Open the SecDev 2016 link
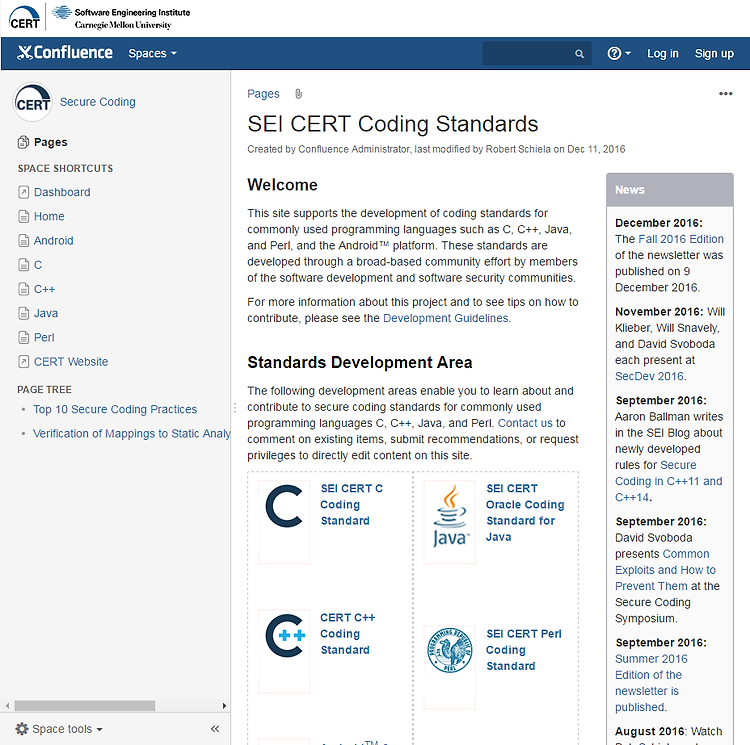750x745 pixels. pyautogui.click(x=650, y=376)
